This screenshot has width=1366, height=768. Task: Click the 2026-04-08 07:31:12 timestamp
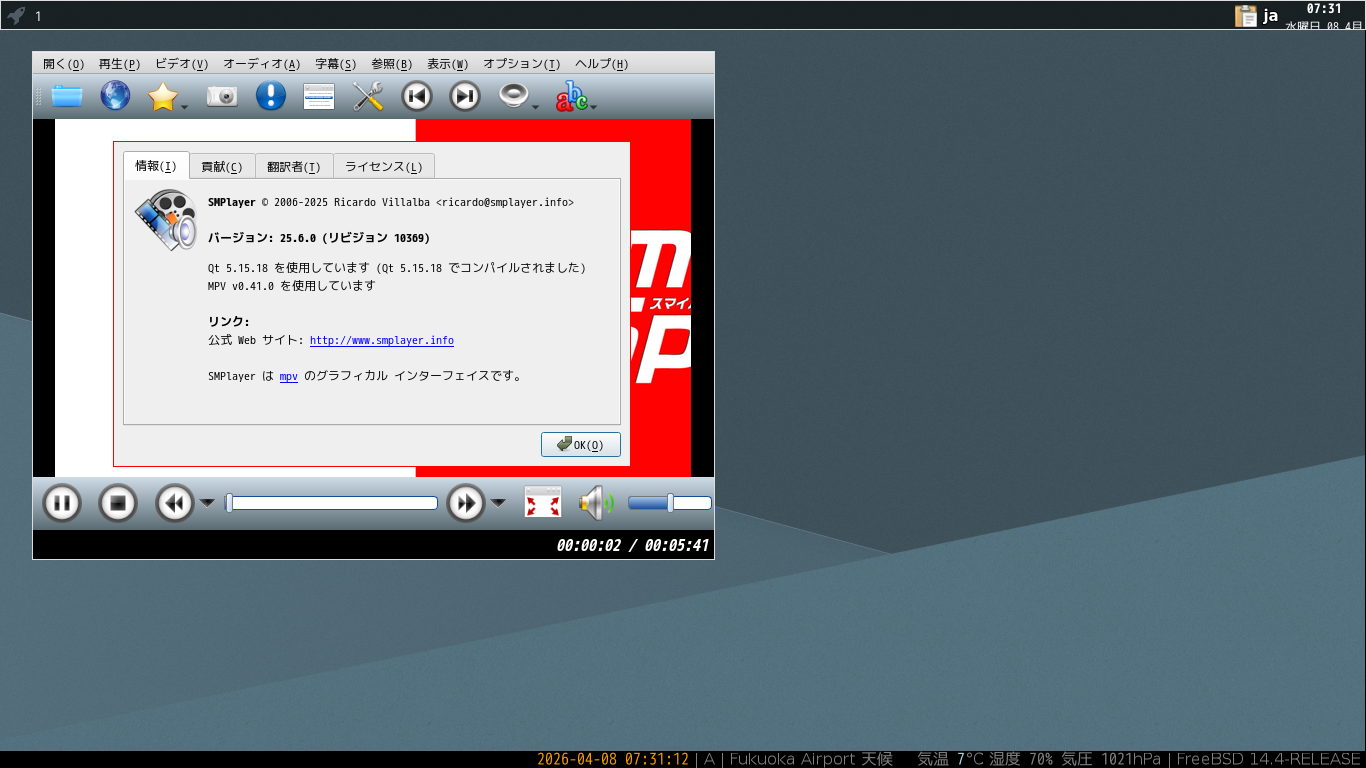[x=613, y=759]
